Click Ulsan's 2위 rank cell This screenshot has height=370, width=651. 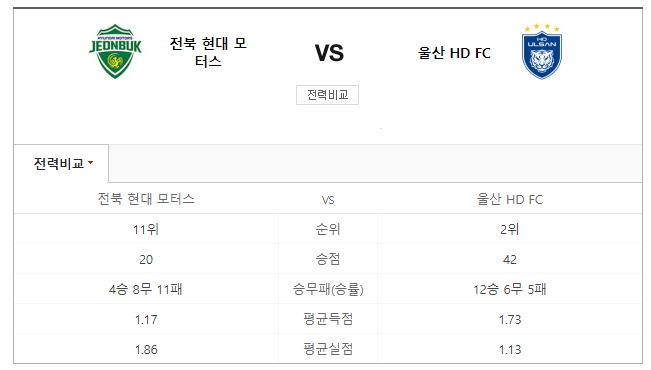509,229
